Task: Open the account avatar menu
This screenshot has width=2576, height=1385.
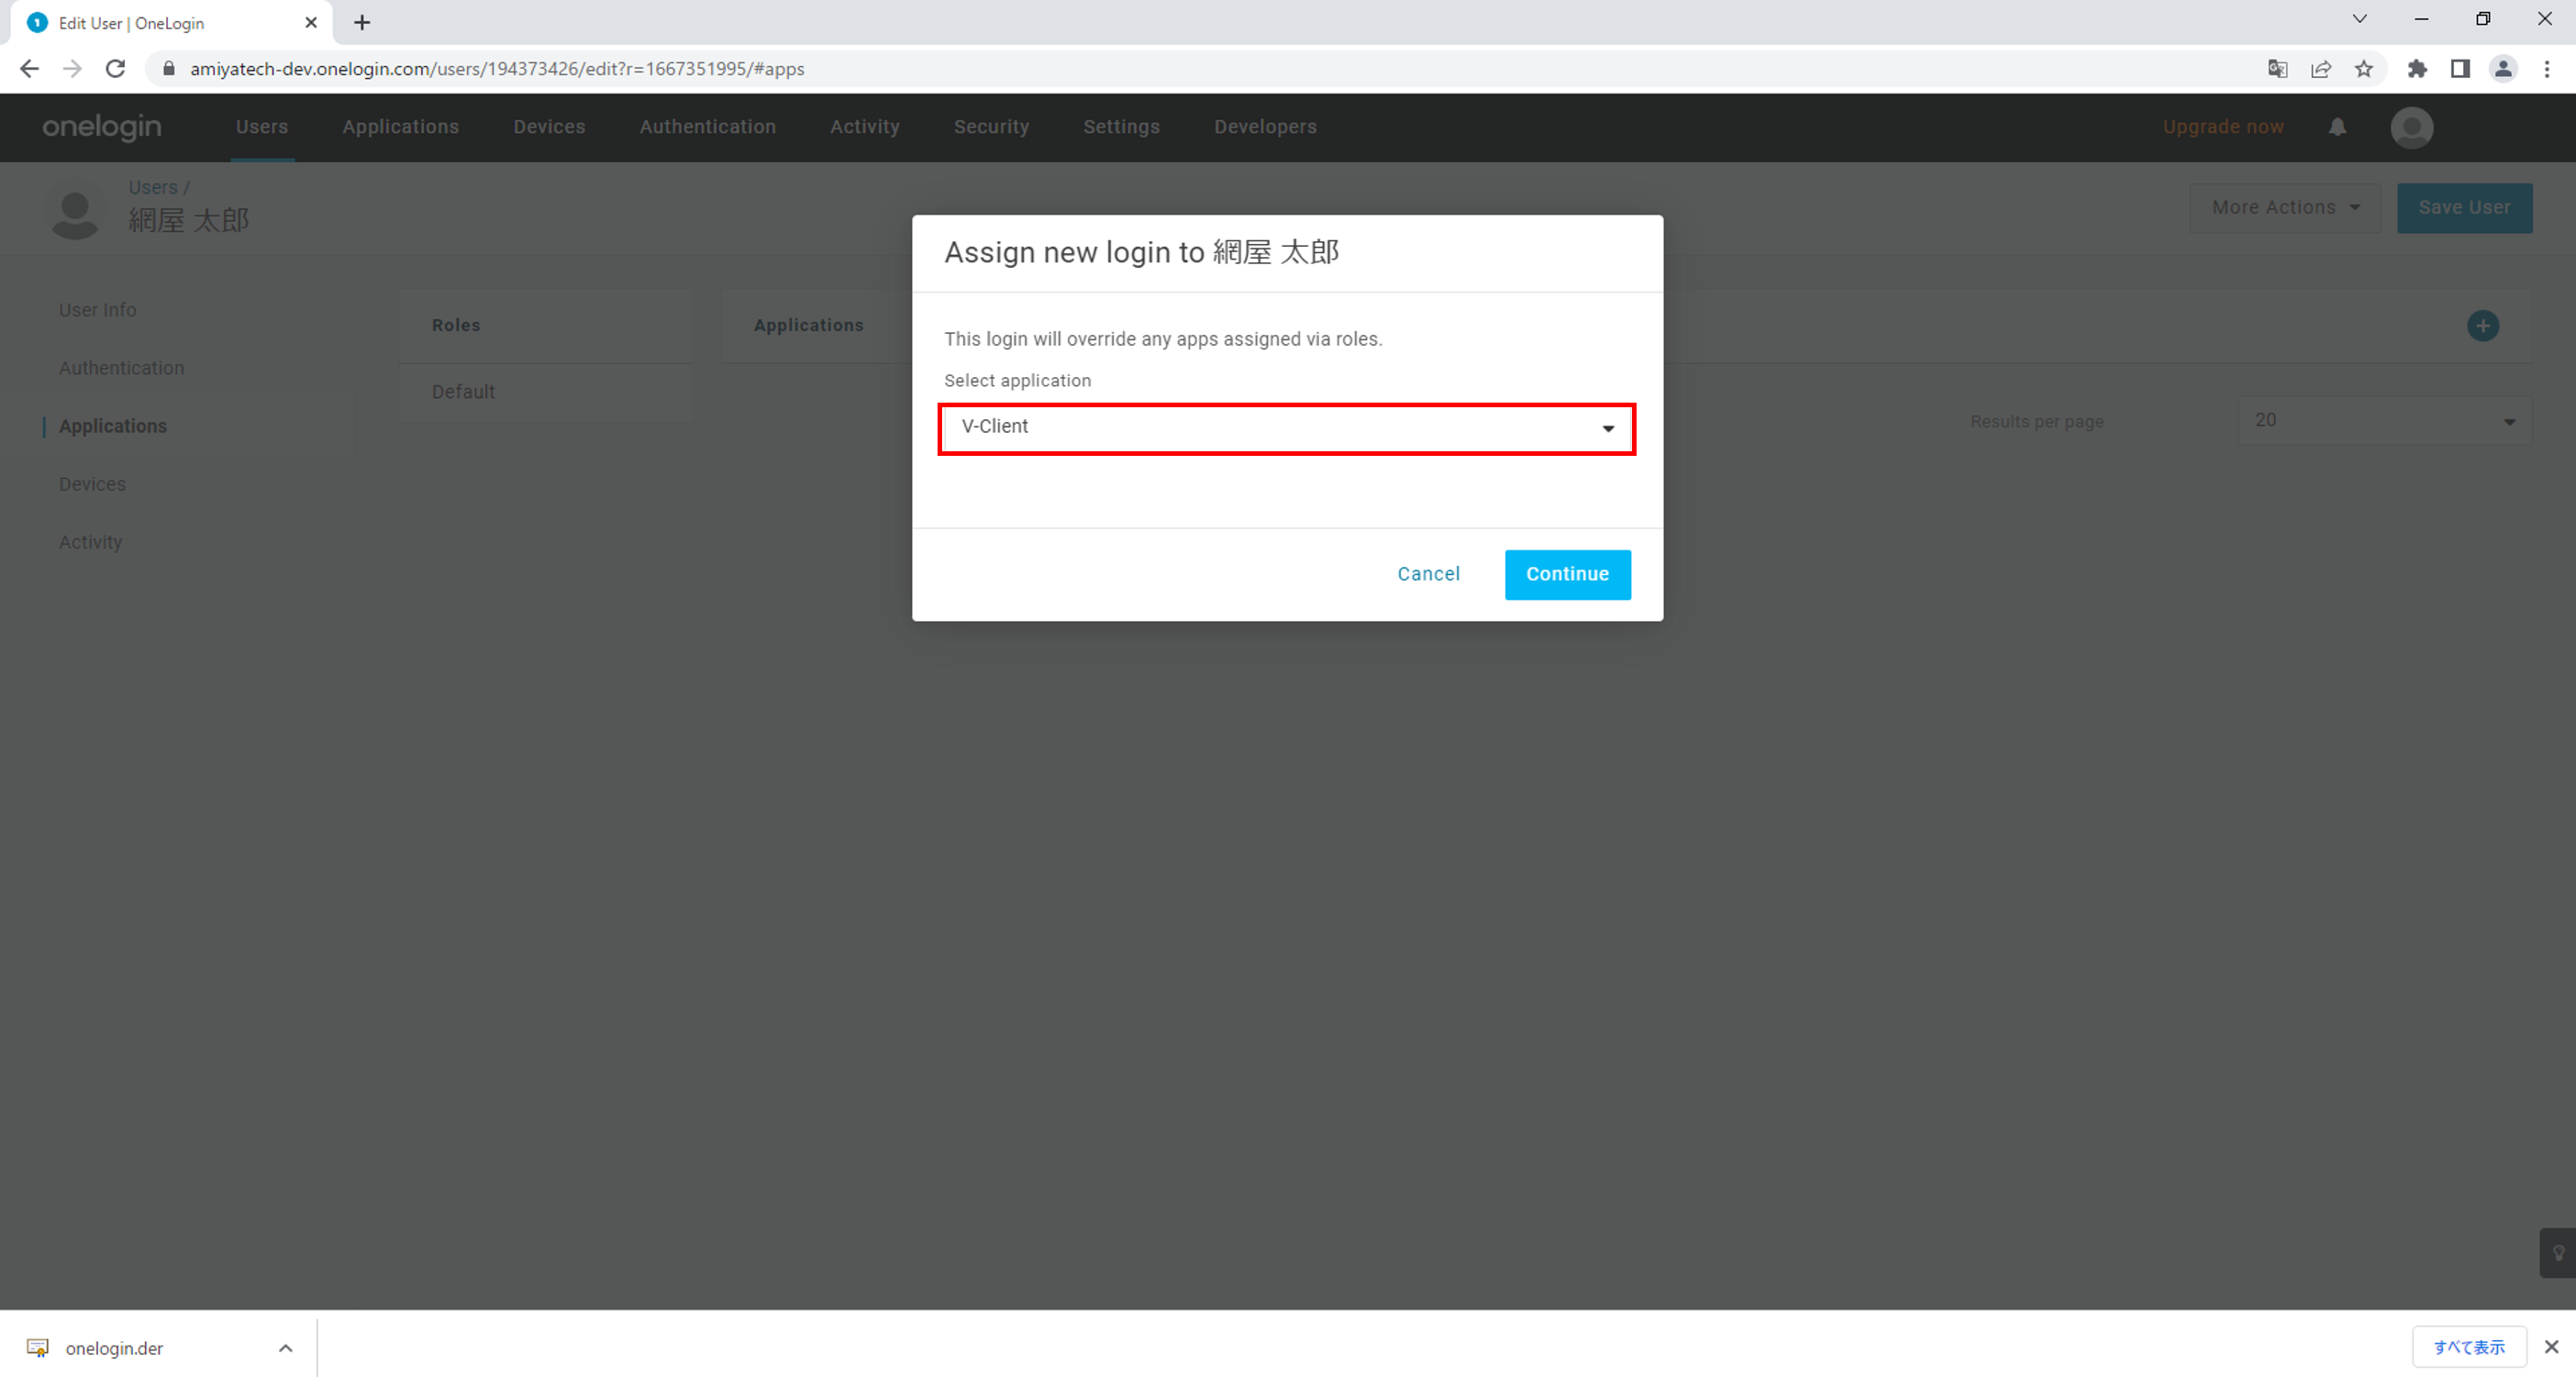Action: click(2412, 127)
